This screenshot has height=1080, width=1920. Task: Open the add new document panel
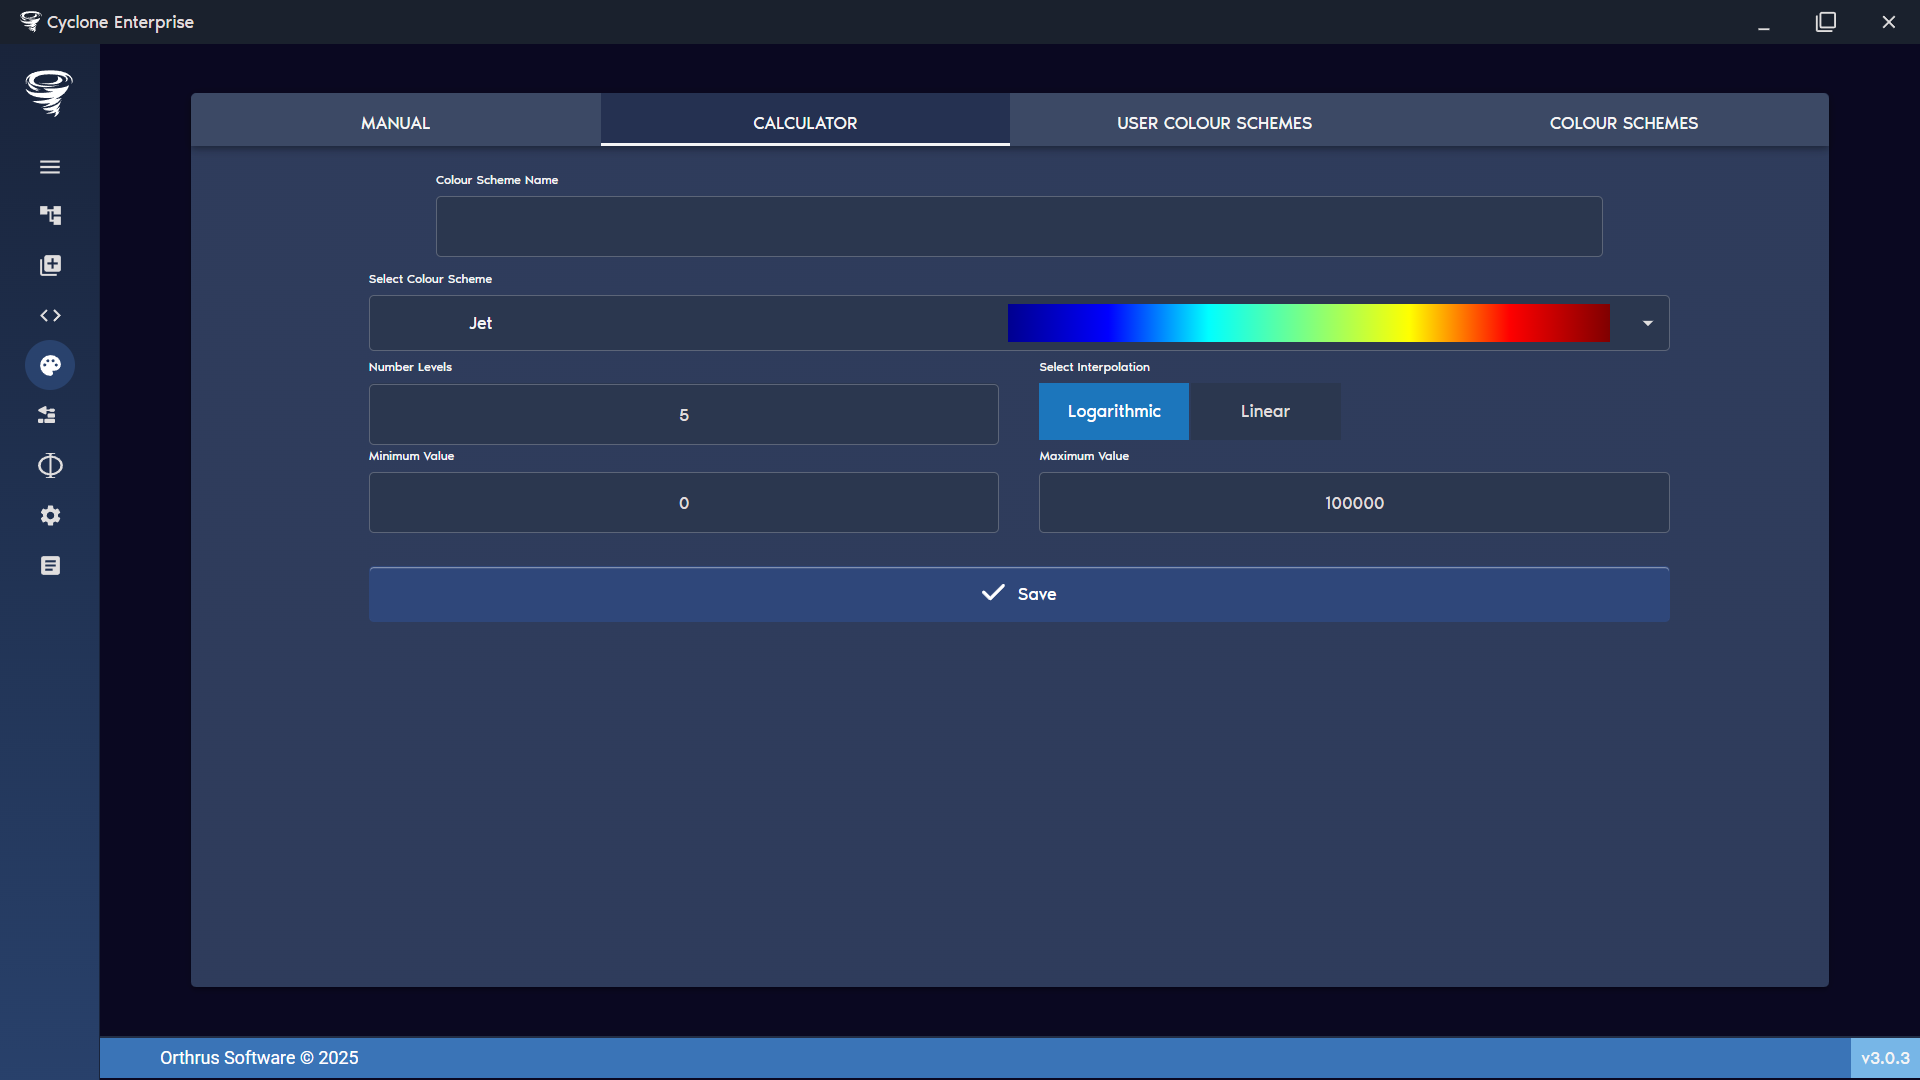[50, 265]
